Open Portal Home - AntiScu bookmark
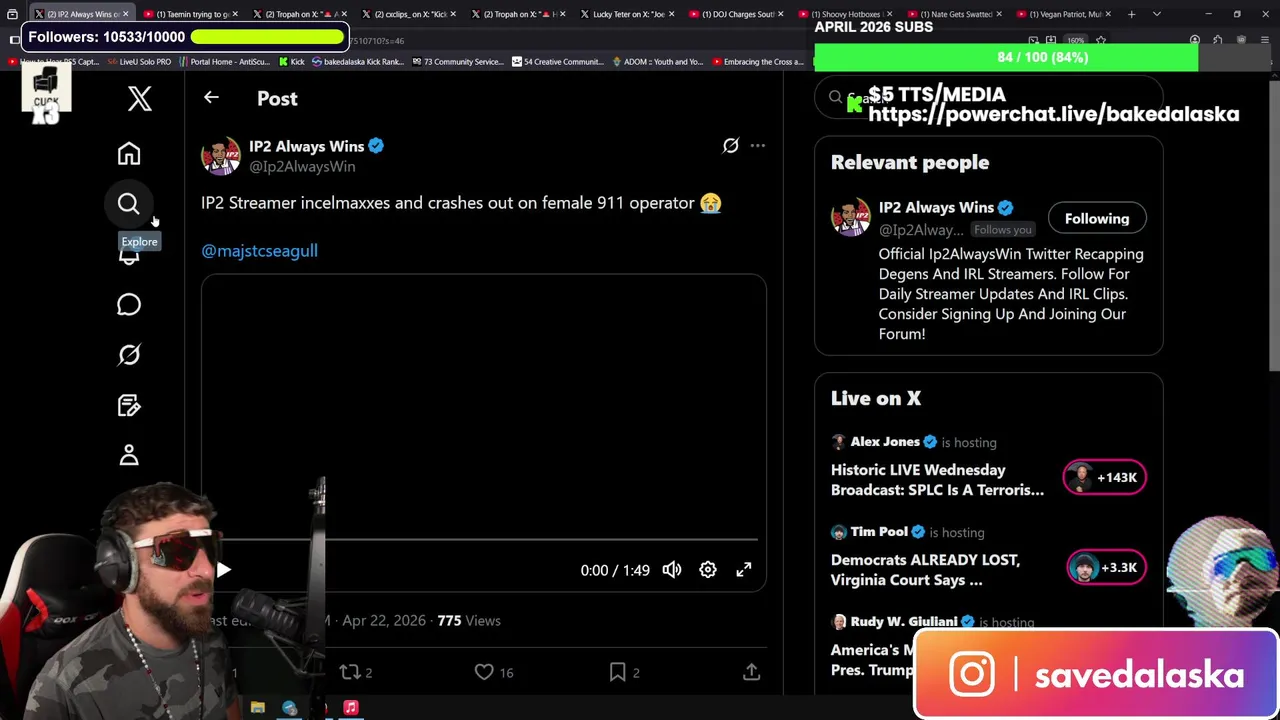Viewport: 1280px width, 720px height. click(x=225, y=62)
